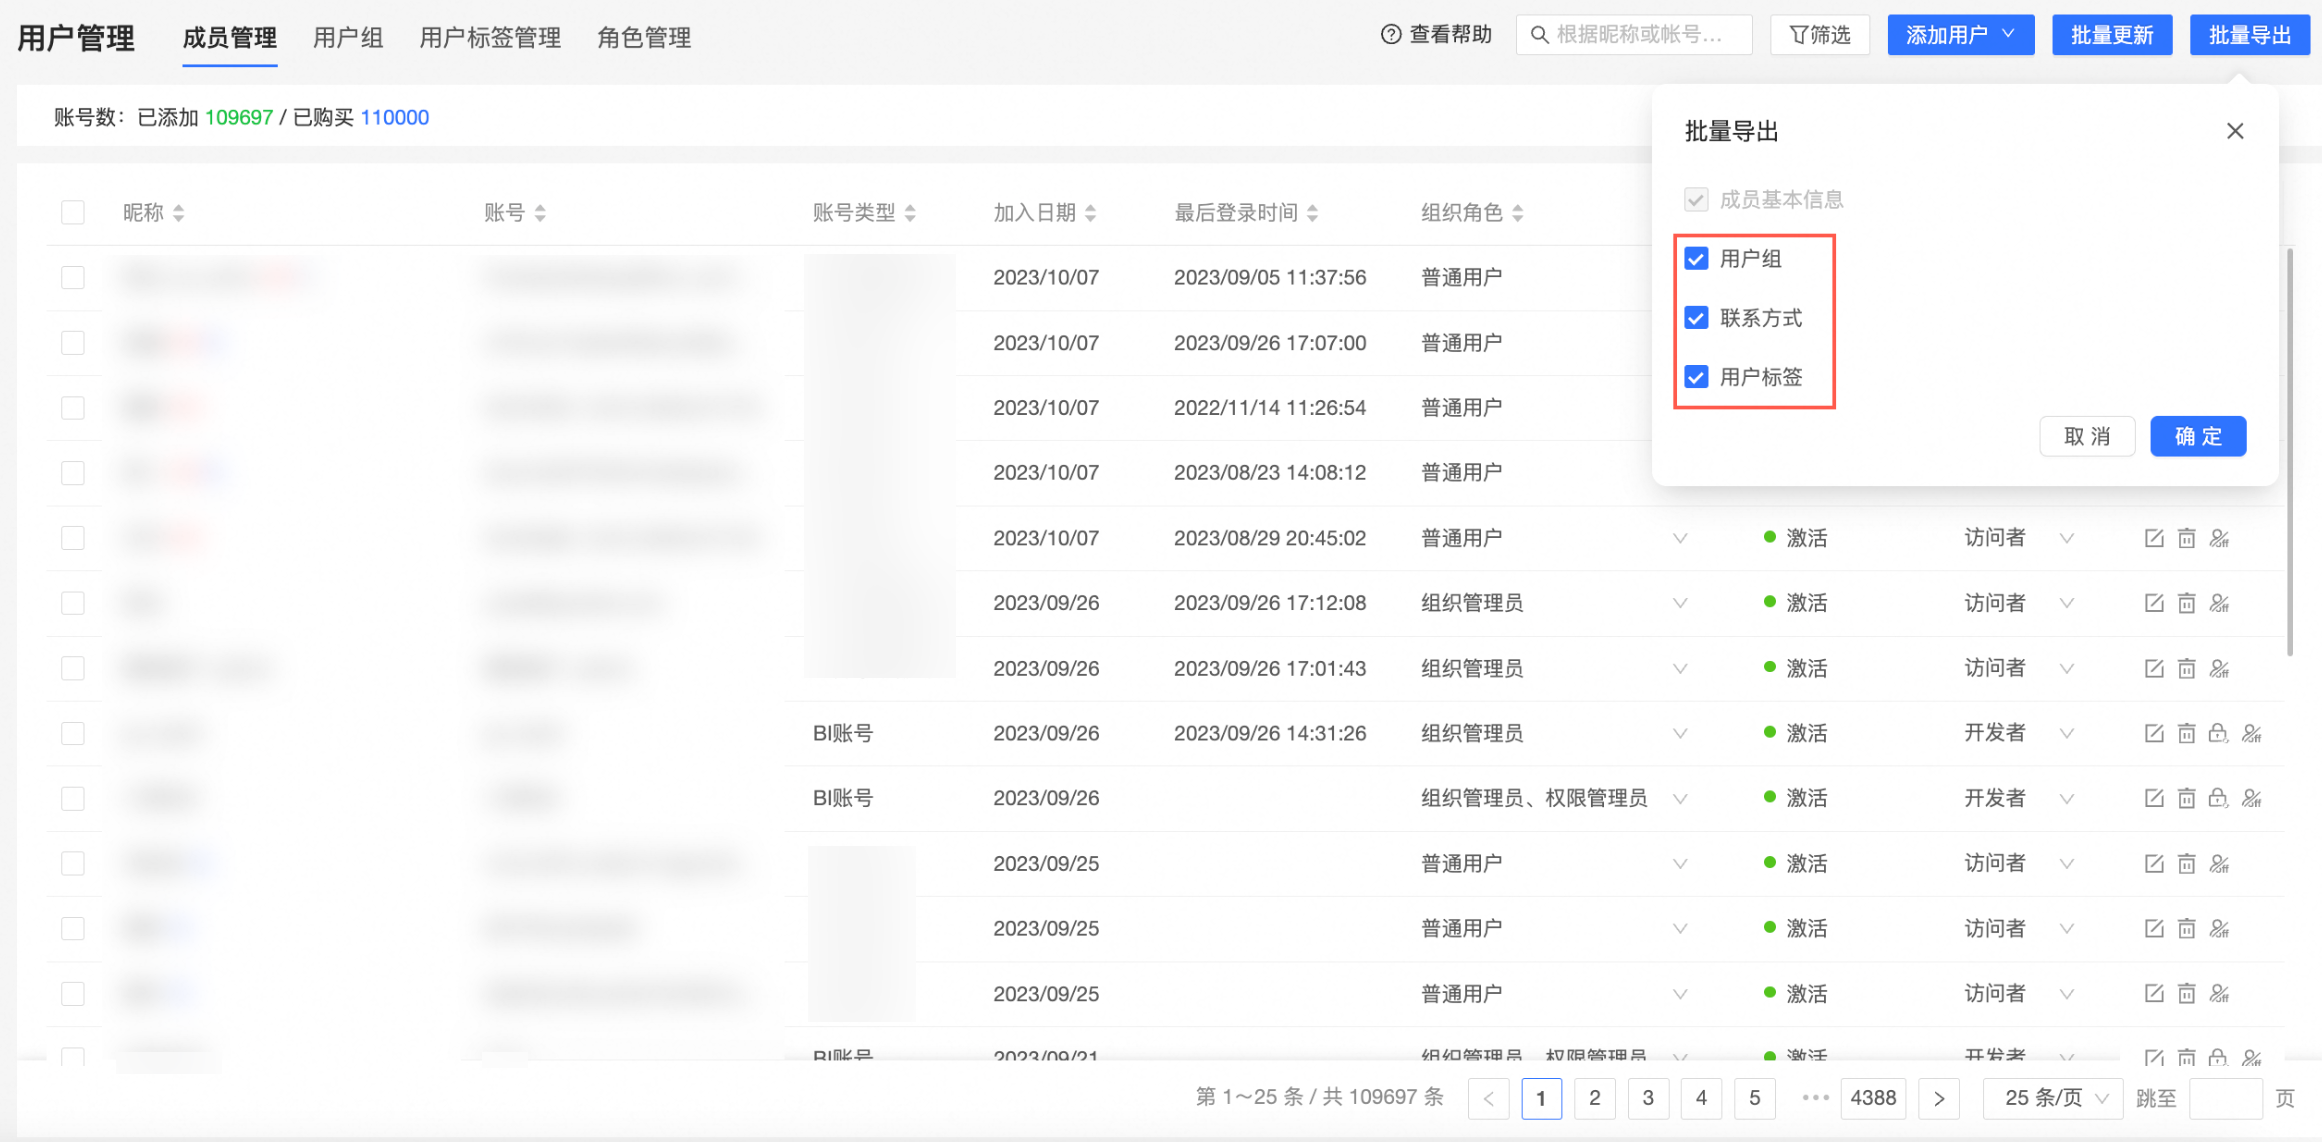
Task: Click disable-user icon for 17:01:43 login row
Action: coord(2220,668)
